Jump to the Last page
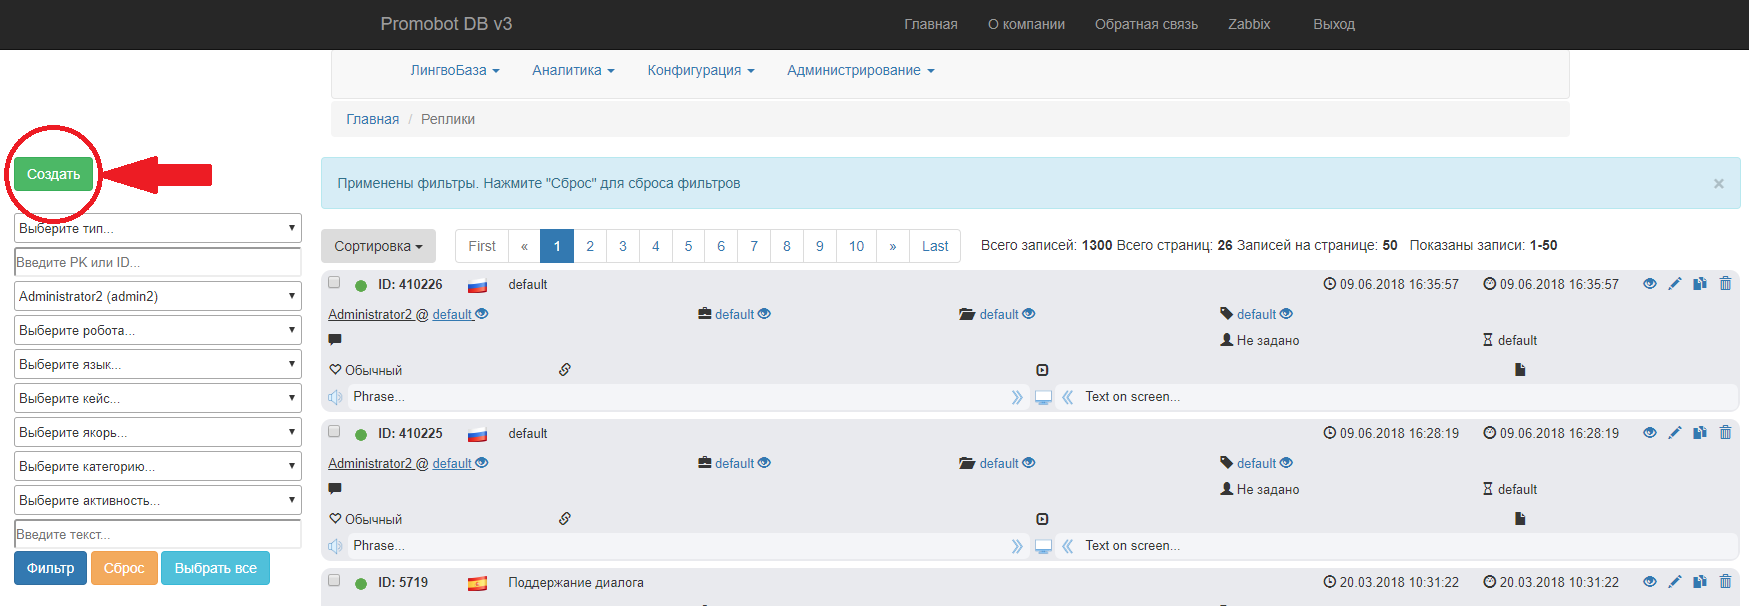This screenshot has width=1749, height=606. [935, 246]
